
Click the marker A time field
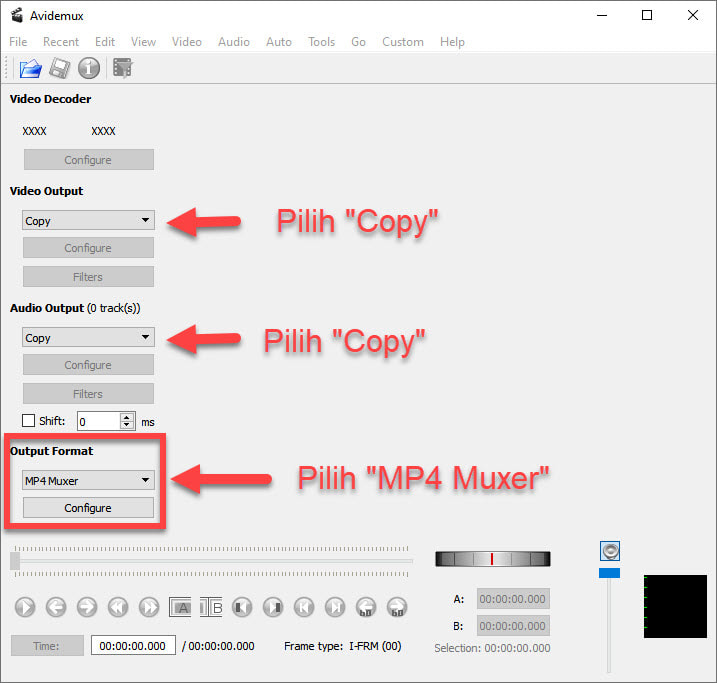[x=513, y=599]
